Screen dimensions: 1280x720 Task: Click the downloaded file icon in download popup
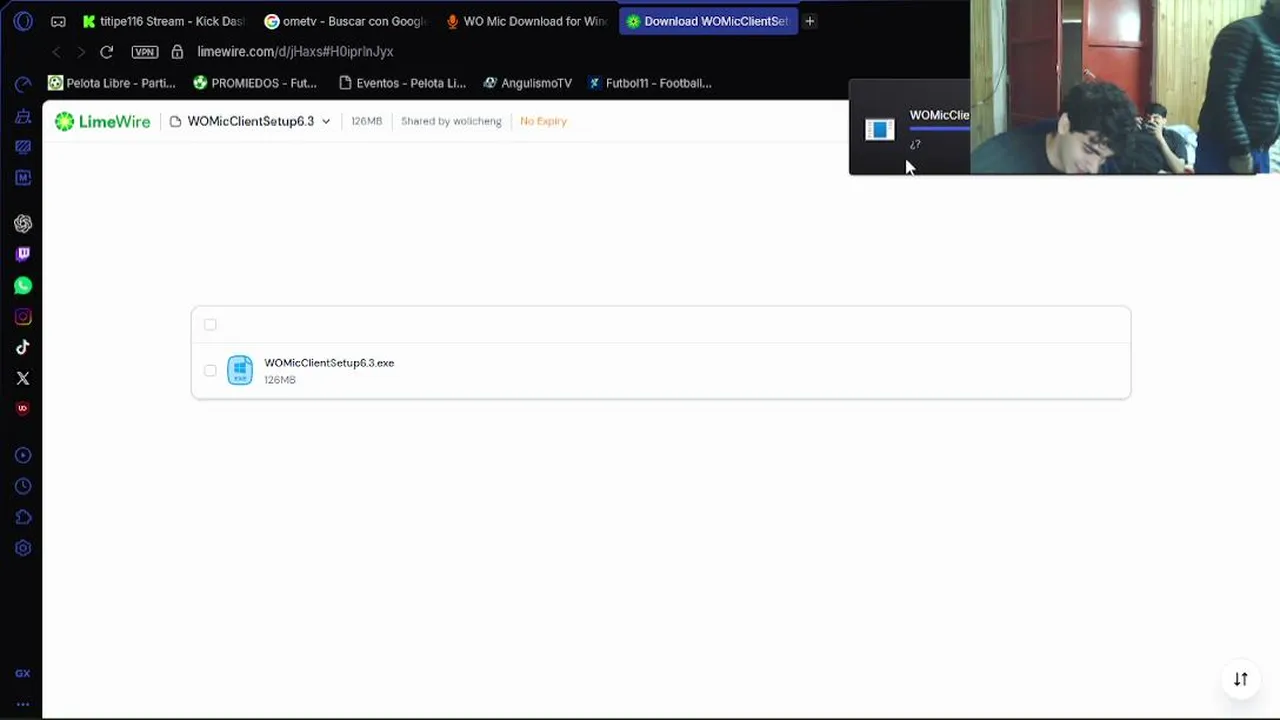coord(880,129)
